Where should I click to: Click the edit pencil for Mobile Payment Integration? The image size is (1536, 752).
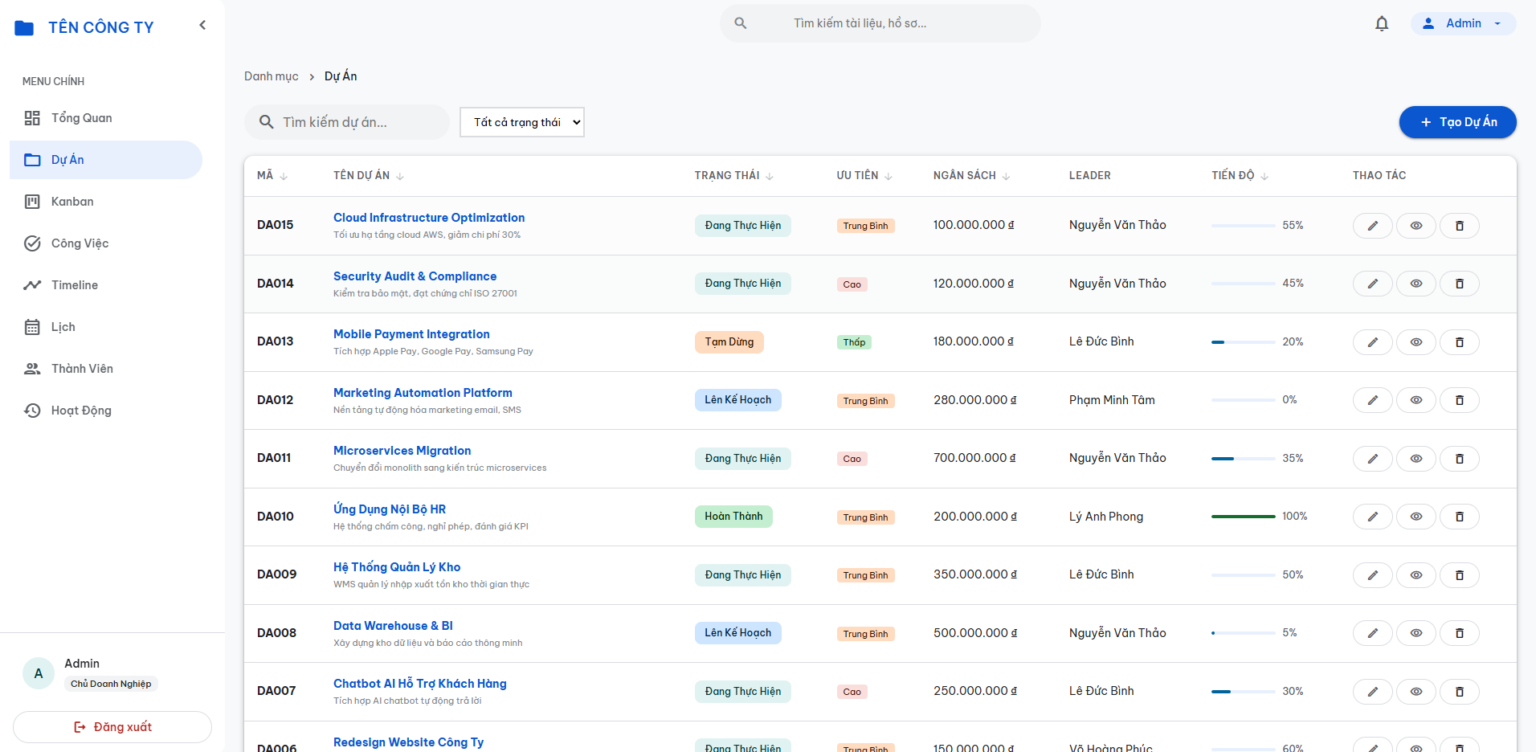point(1373,342)
